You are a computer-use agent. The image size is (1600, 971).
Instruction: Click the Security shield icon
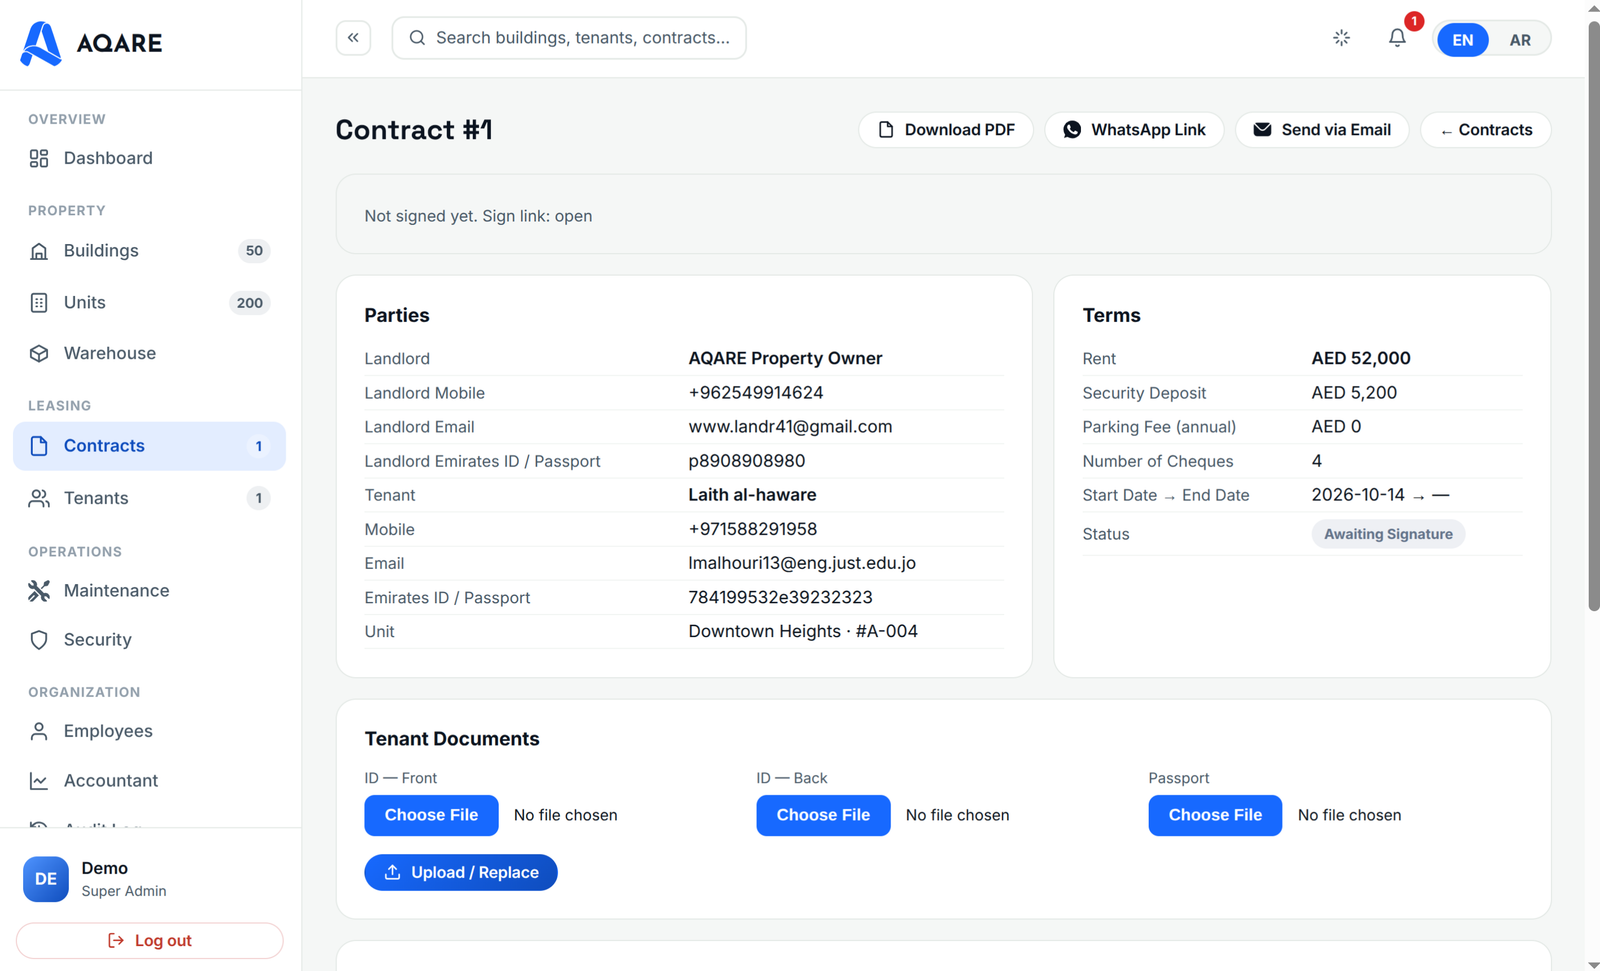[x=39, y=640]
